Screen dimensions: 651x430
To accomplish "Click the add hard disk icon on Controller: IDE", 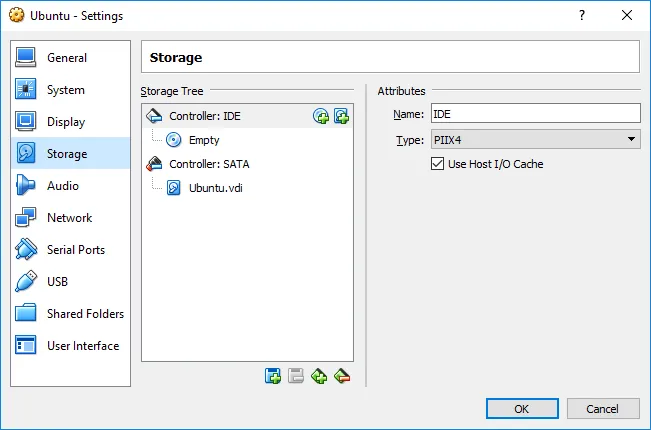I will click(x=341, y=116).
